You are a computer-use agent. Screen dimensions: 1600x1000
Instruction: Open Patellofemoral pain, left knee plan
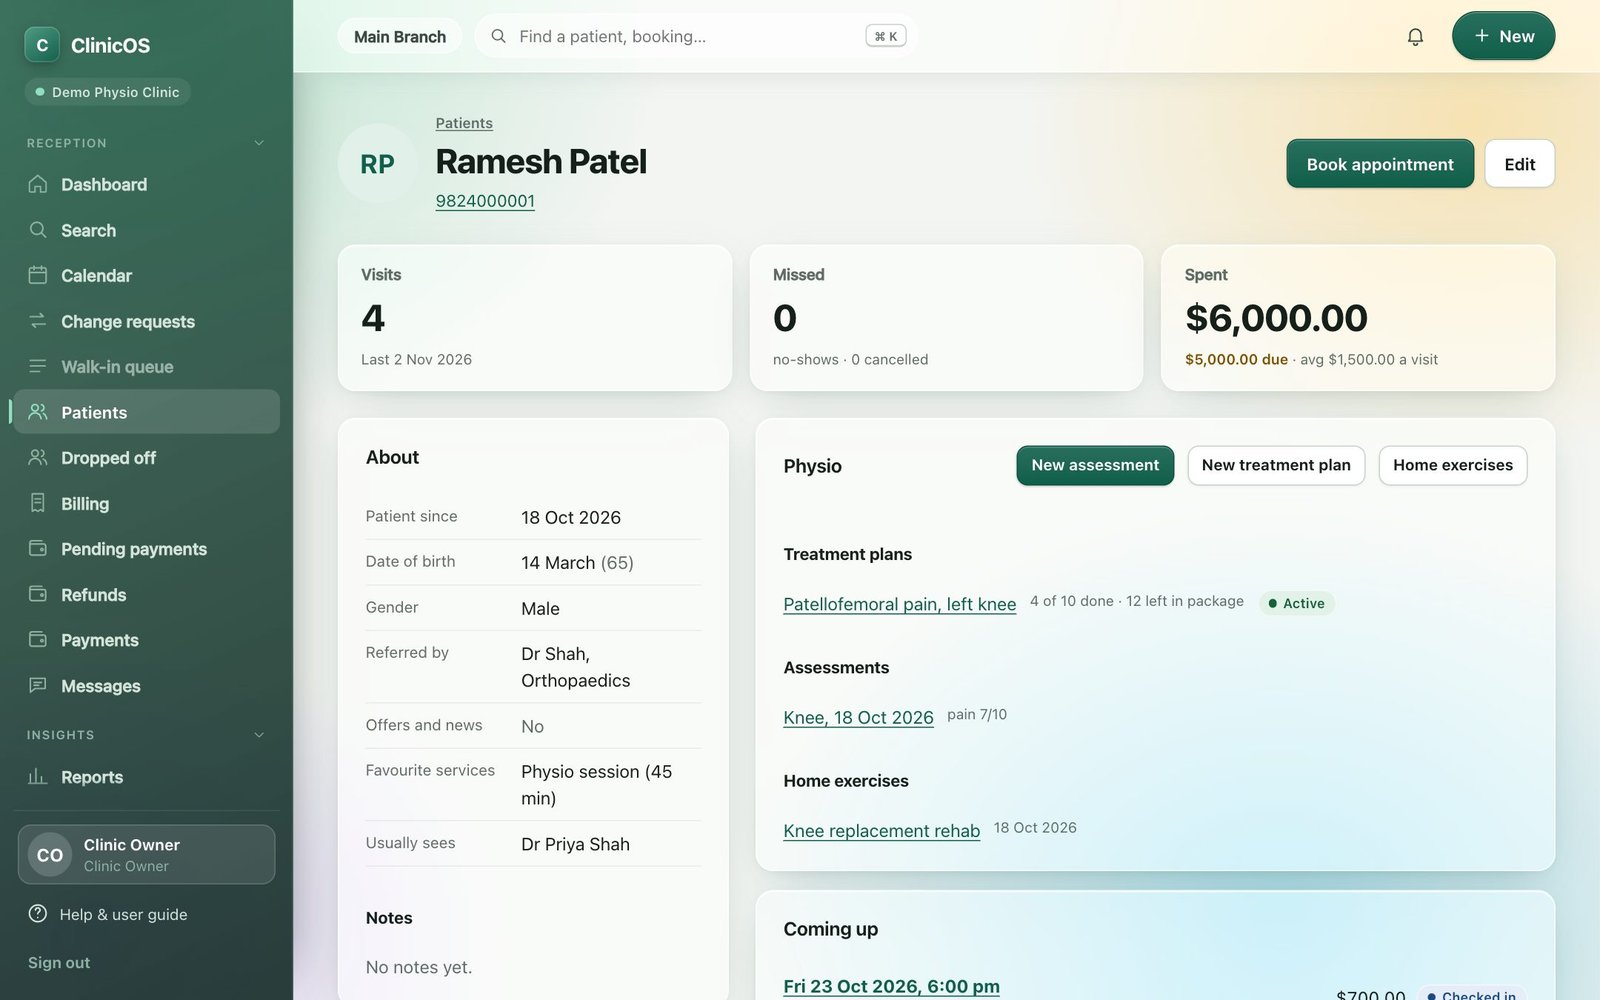899,604
